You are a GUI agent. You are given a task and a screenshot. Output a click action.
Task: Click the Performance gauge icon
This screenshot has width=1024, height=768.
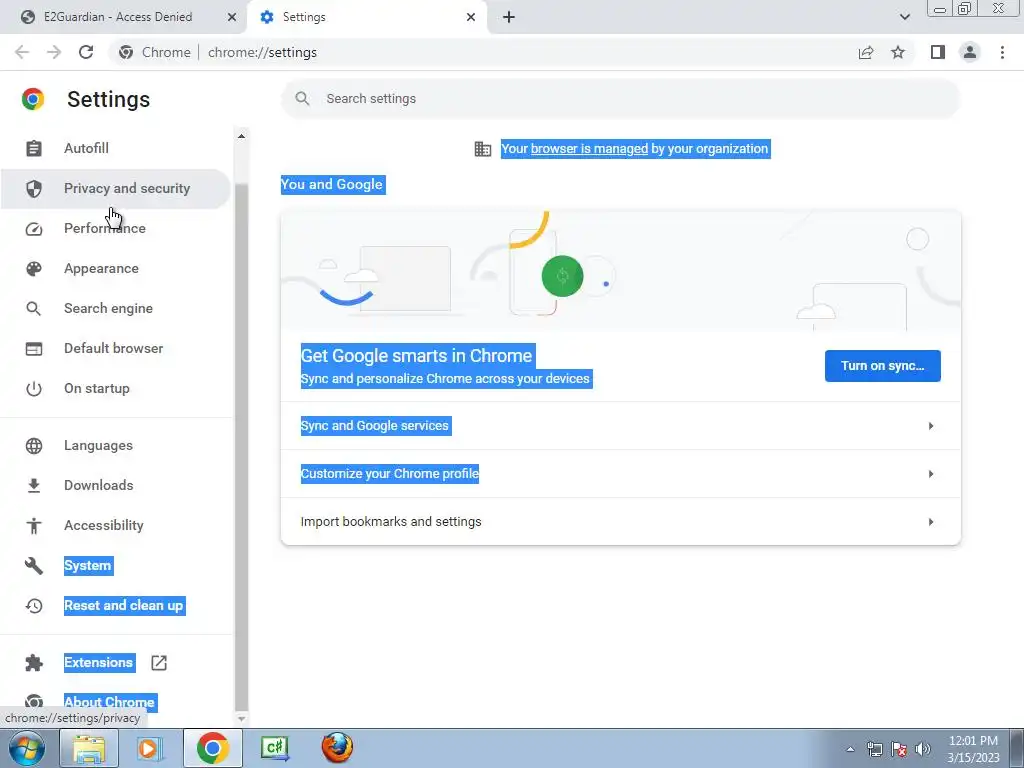click(x=33, y=229)
